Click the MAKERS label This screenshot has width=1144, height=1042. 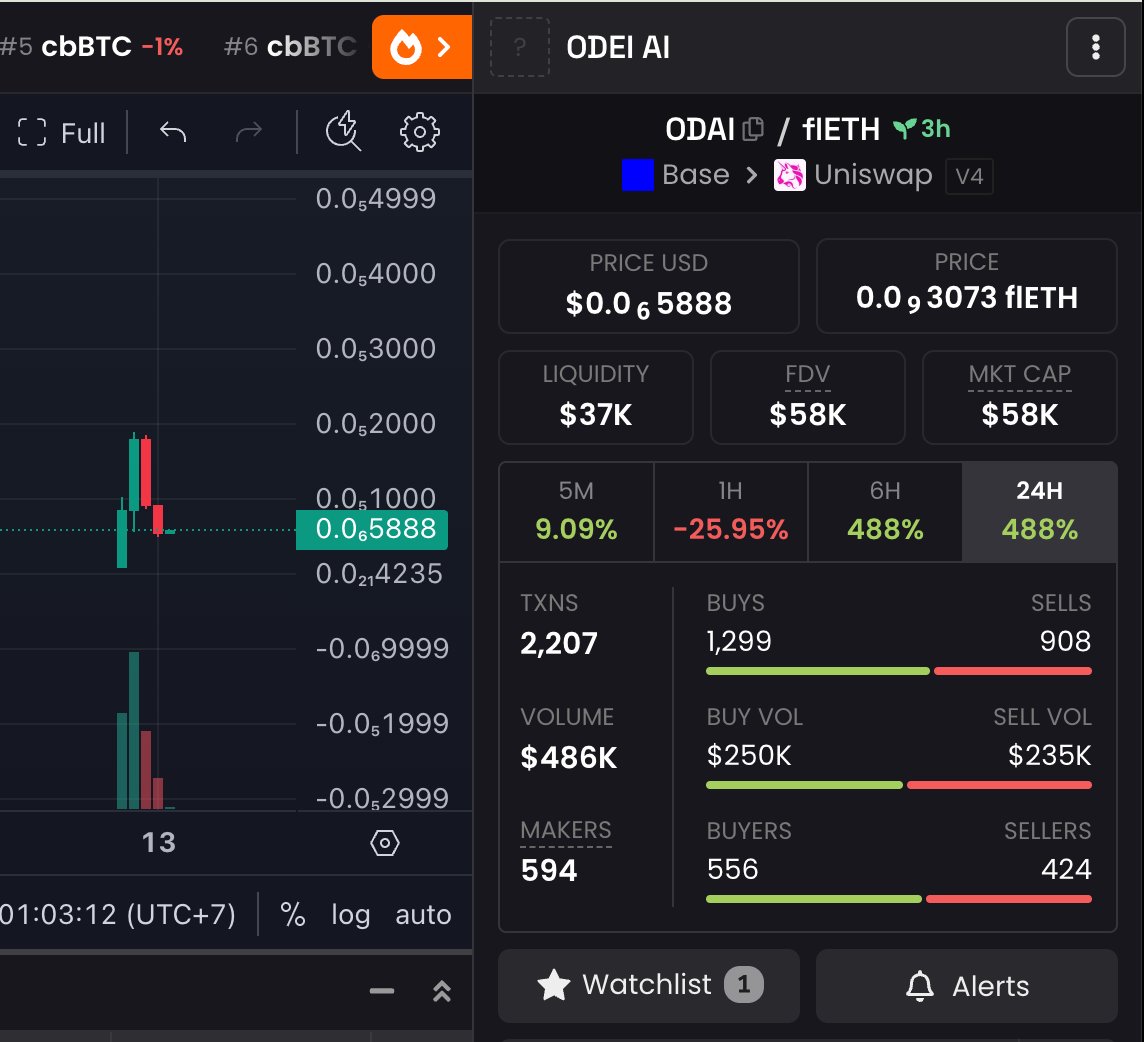[566, 830]
